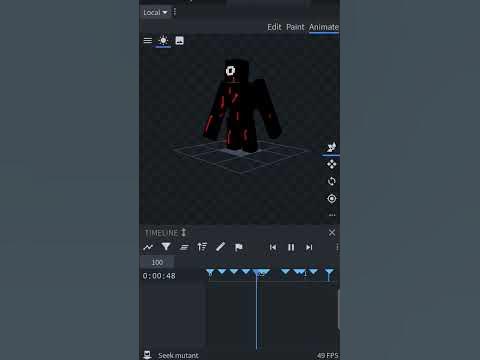Switch to the Paint tab
Viewport: 480px width, 360px height.
pyautogui.click(x=295, y=27)
